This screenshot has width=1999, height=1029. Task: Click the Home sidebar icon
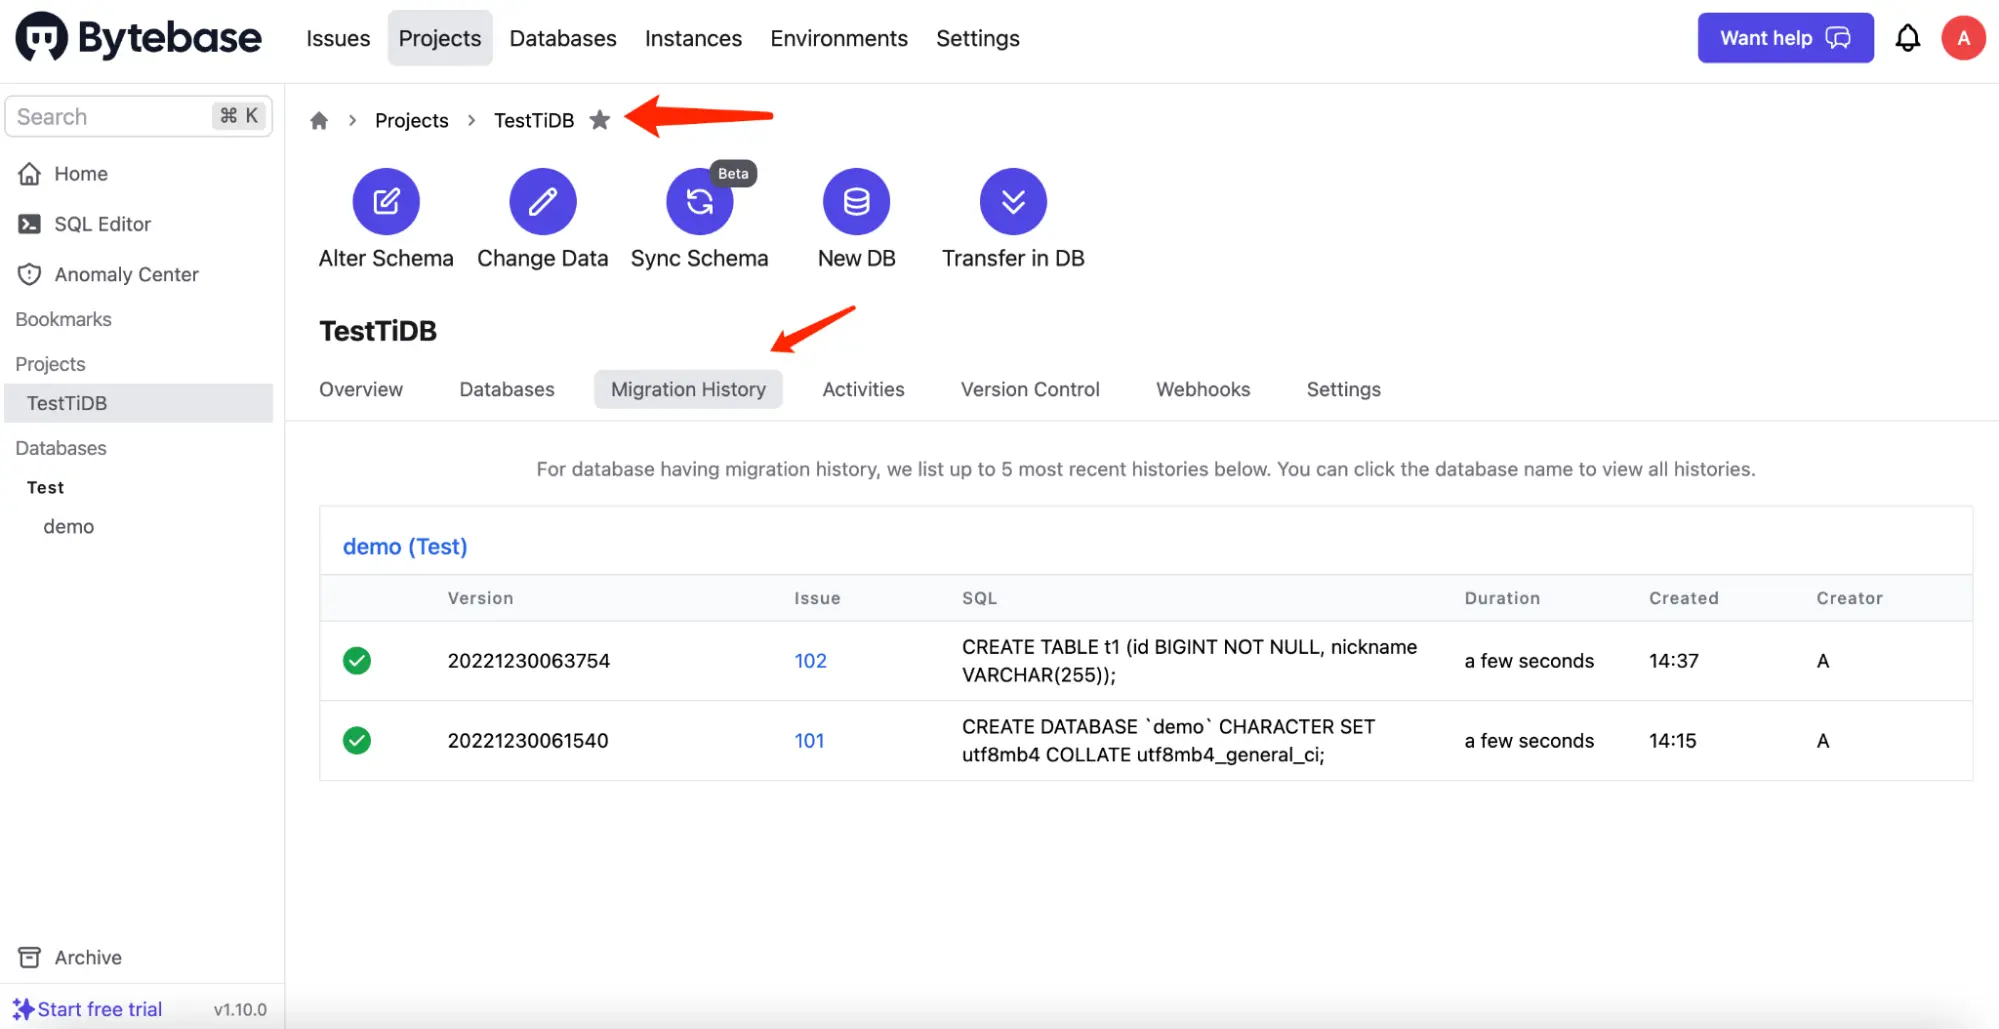[30, 174]
